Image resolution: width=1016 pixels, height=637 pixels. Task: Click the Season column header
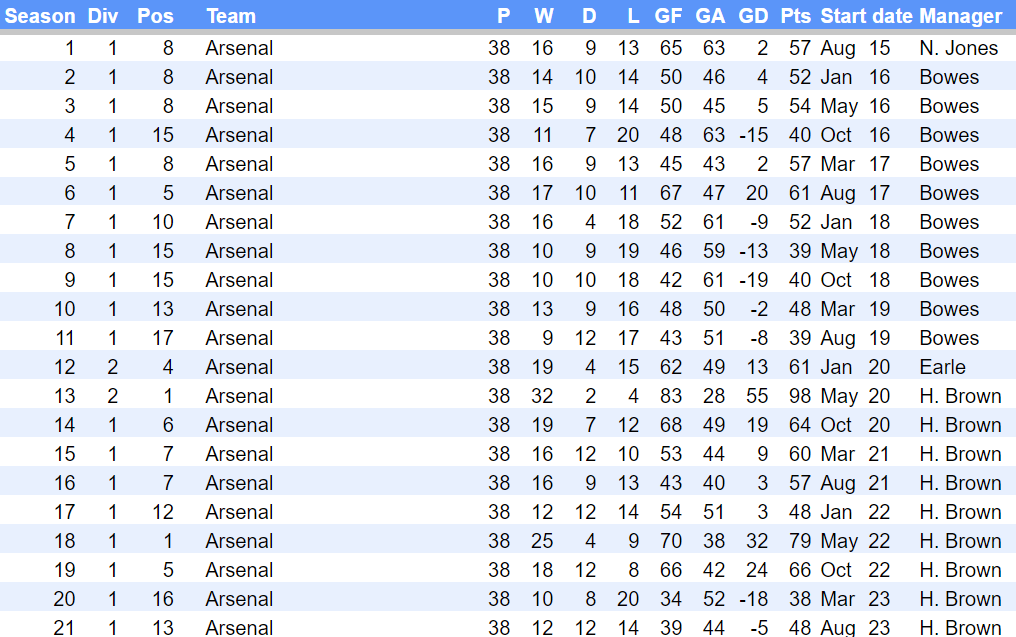(x=40, y=16)
